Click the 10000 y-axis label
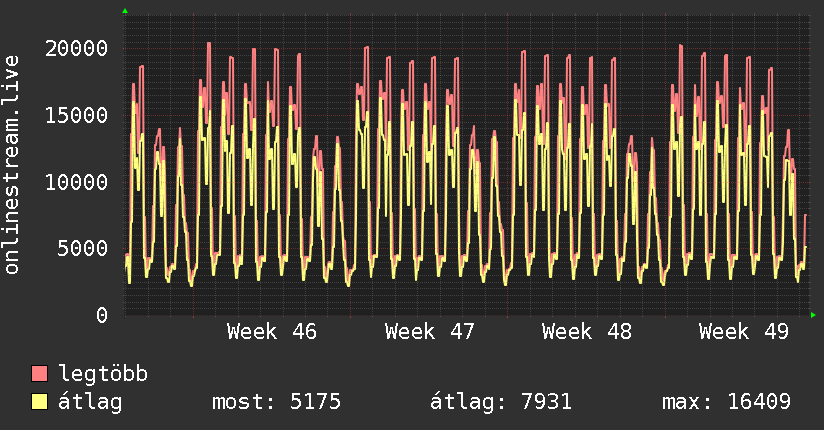 pyautogui.click(x=76, y=182)
